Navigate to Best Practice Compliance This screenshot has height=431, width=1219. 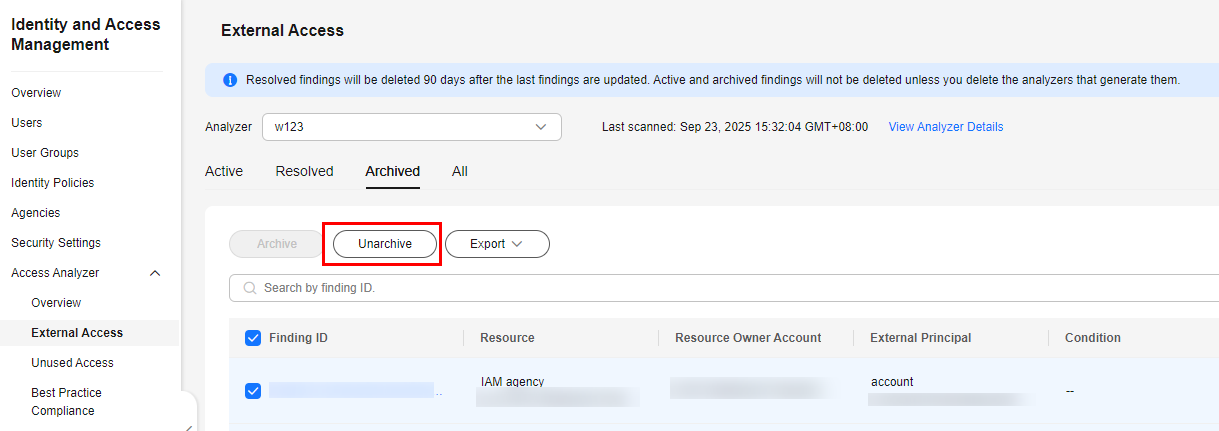pyautogui.click(x=66, y=402)
